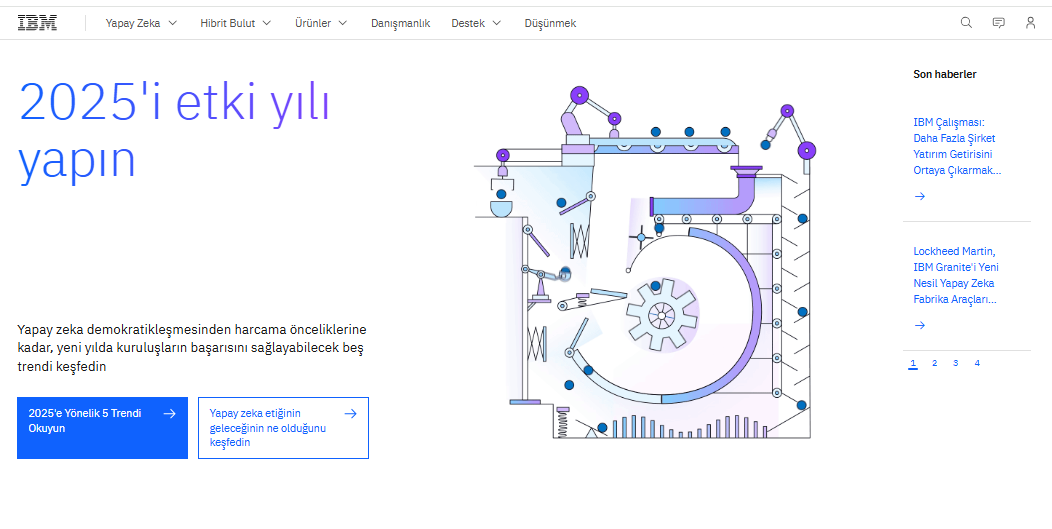Expand the Hibrit Bulut dropdown menu
1052x529 pixels.
(x=235, y=23)
